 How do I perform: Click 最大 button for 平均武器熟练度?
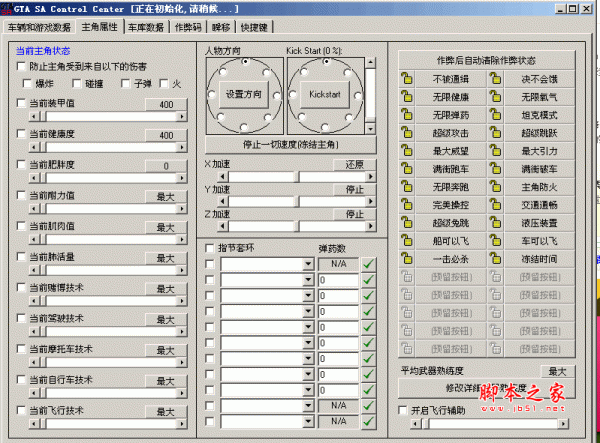point(558,371)
